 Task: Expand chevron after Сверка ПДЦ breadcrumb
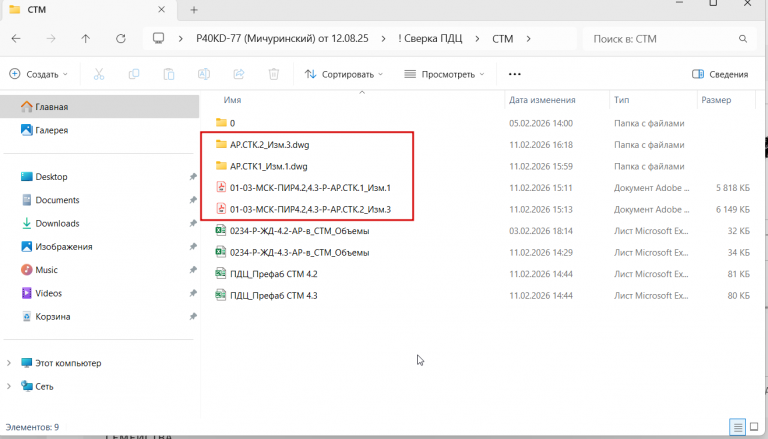(x=477, y=39)
